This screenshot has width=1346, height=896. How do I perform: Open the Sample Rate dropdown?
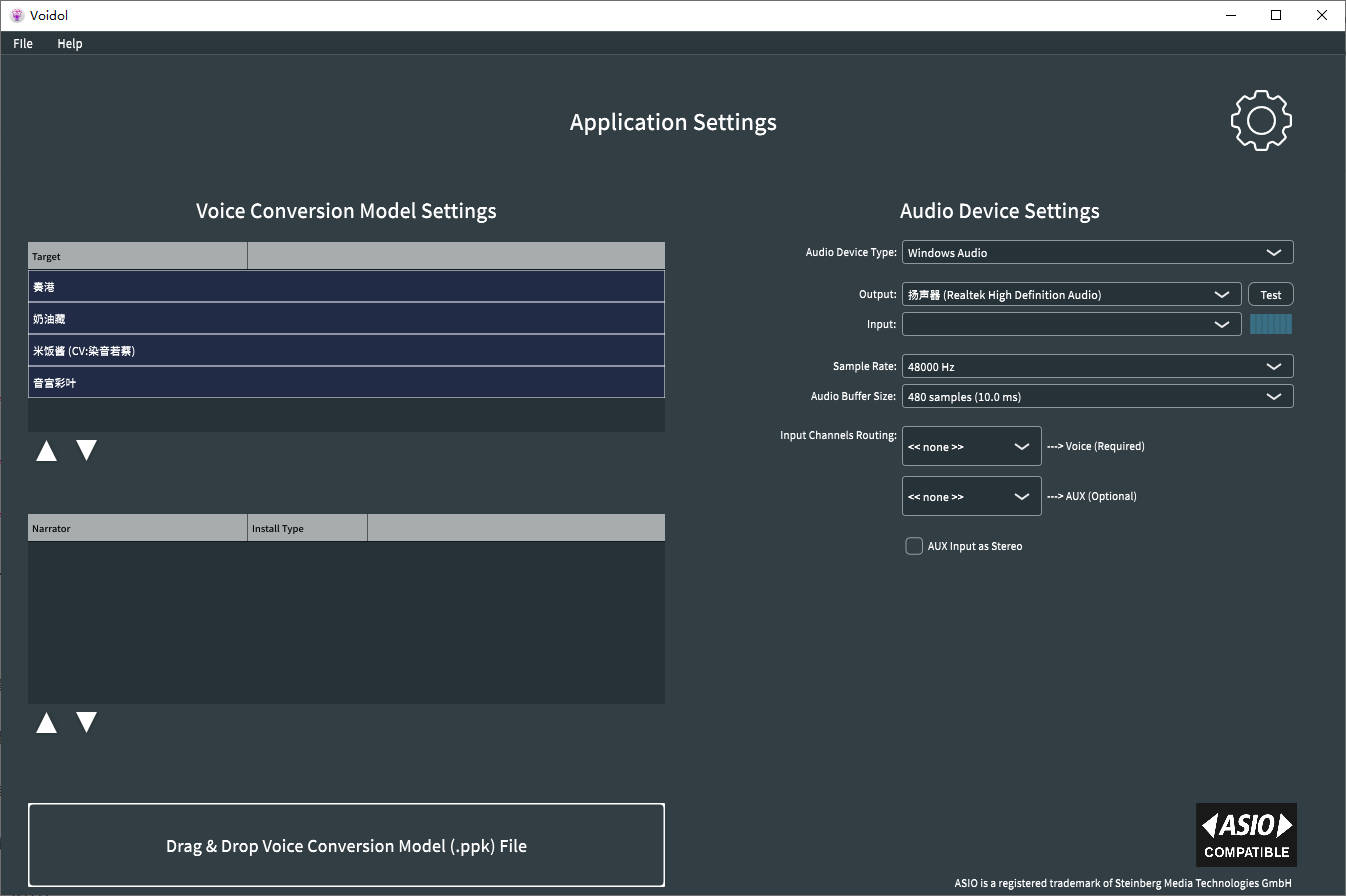(1097, 367)
